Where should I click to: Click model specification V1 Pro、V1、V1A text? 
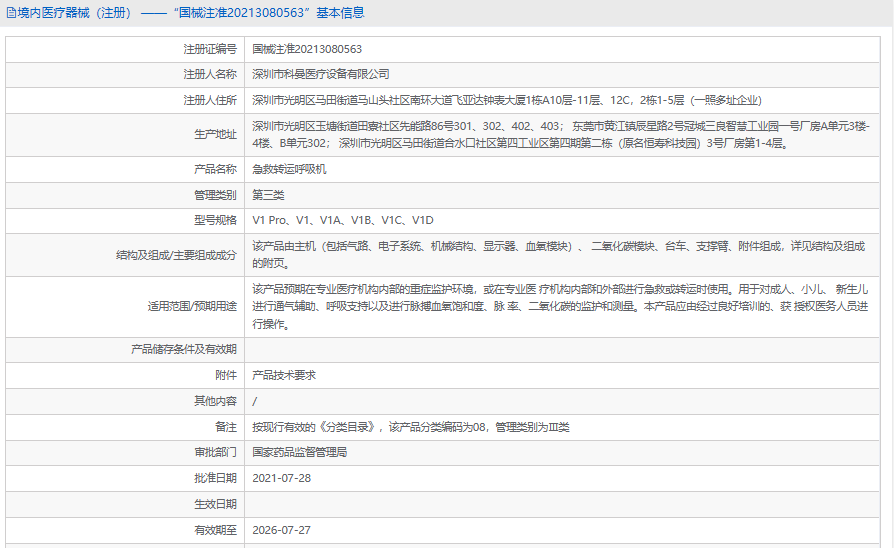[x=343, y=221]
